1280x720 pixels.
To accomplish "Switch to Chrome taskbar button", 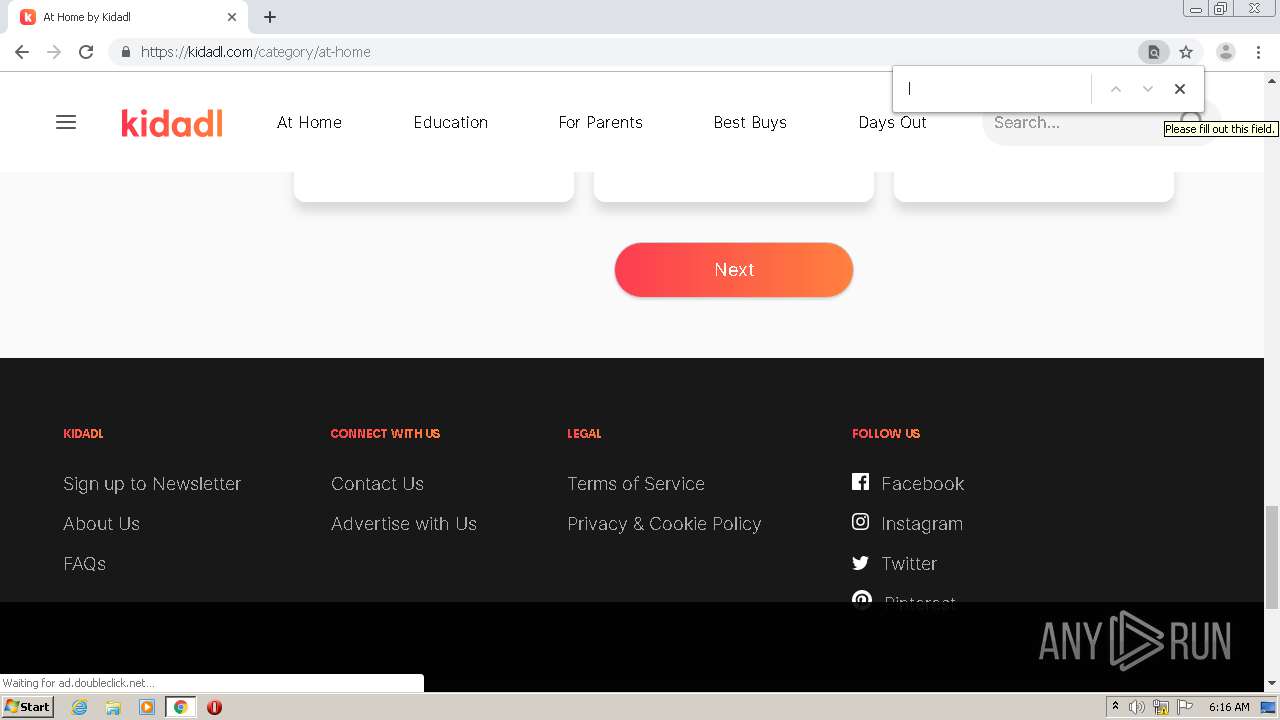I will click(x=181, y=707).
